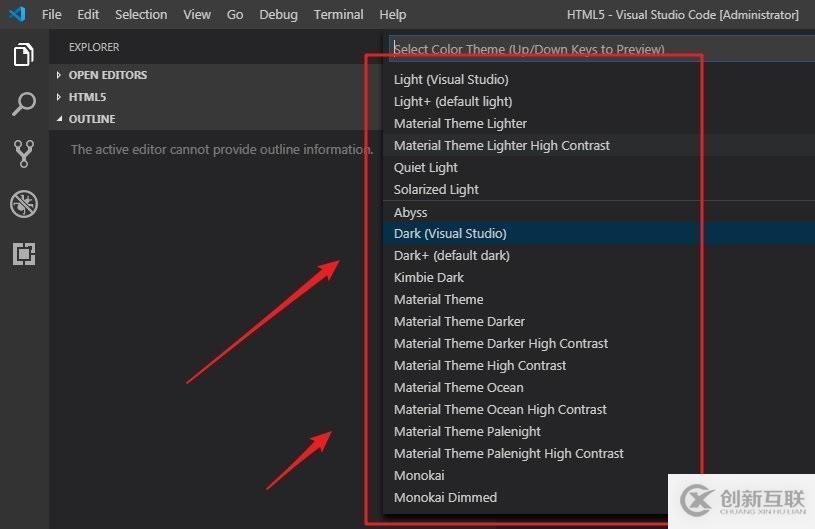Apply Material Theme Ocean High Contrast
The height and width of the screenshot is (529, 815).
pyautogui.click(x=599, y=409)
